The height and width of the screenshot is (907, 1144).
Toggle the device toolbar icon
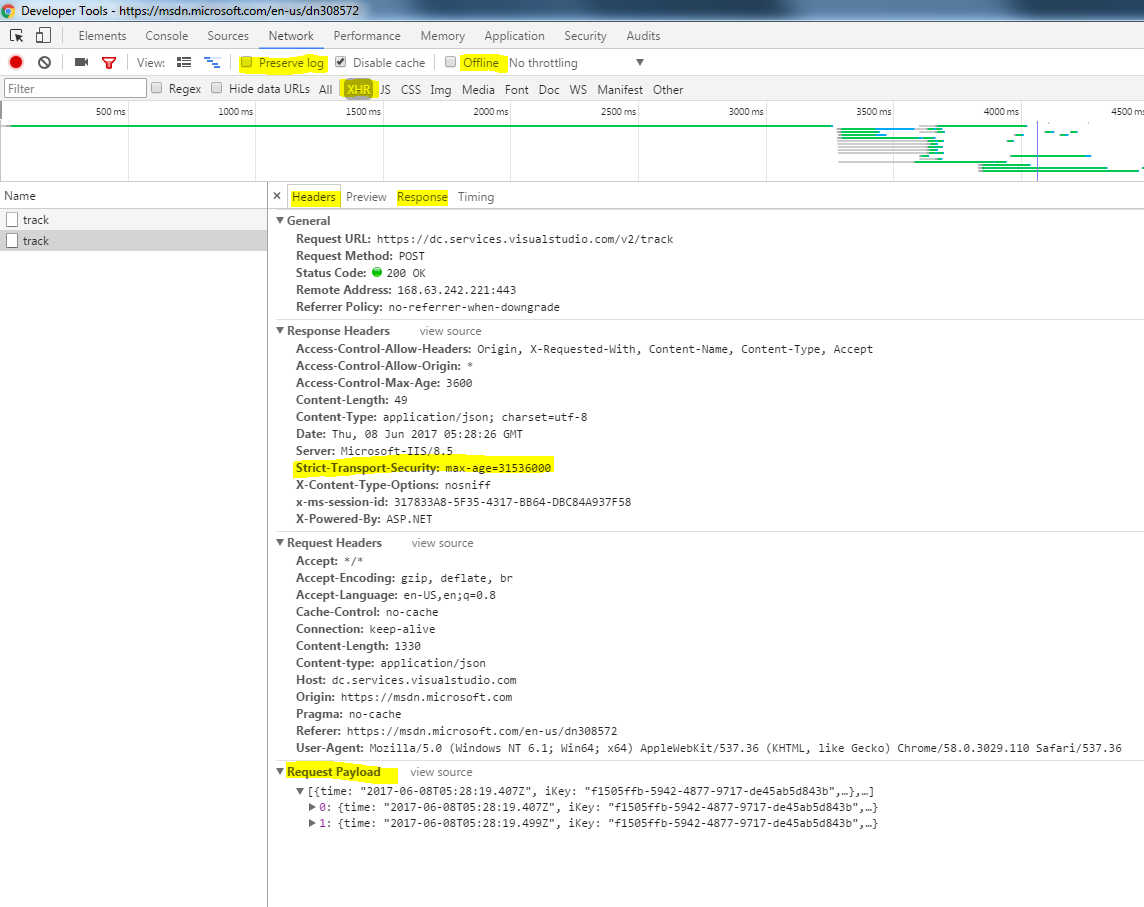coord(43,35)
